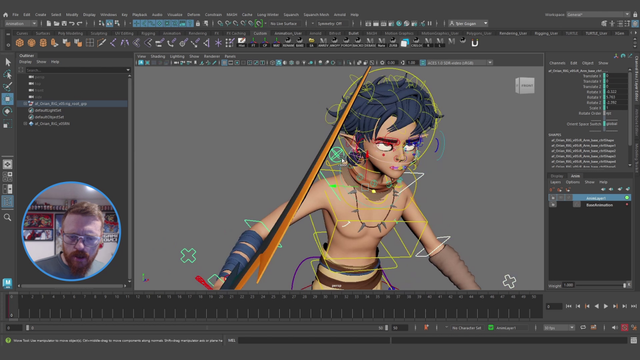Toggle audio mute icon in range bar

pos(614,328)
